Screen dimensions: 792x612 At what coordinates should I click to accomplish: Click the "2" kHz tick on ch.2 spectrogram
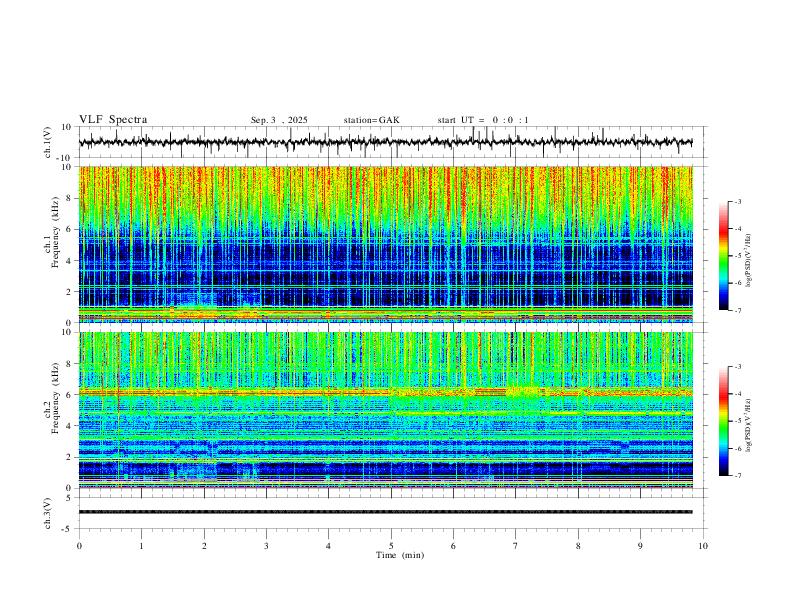point(70,457)
